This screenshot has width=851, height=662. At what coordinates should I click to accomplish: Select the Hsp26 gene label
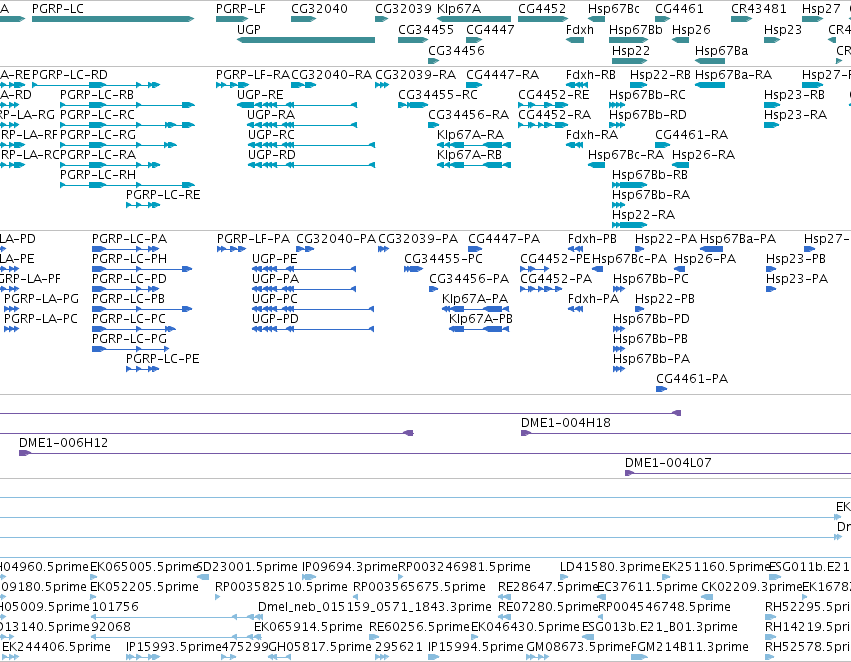[x=691, y=30]
